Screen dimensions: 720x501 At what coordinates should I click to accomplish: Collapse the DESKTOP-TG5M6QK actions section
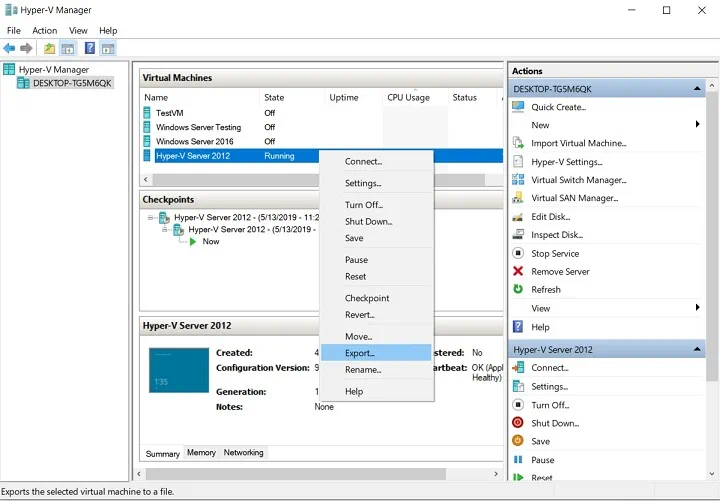(x=697, y=89)
